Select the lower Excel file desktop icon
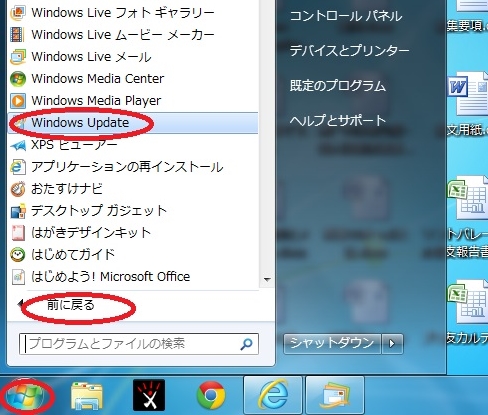Viewport: 488px width, 415px height. pyautogui.click(x=468, y=302)
